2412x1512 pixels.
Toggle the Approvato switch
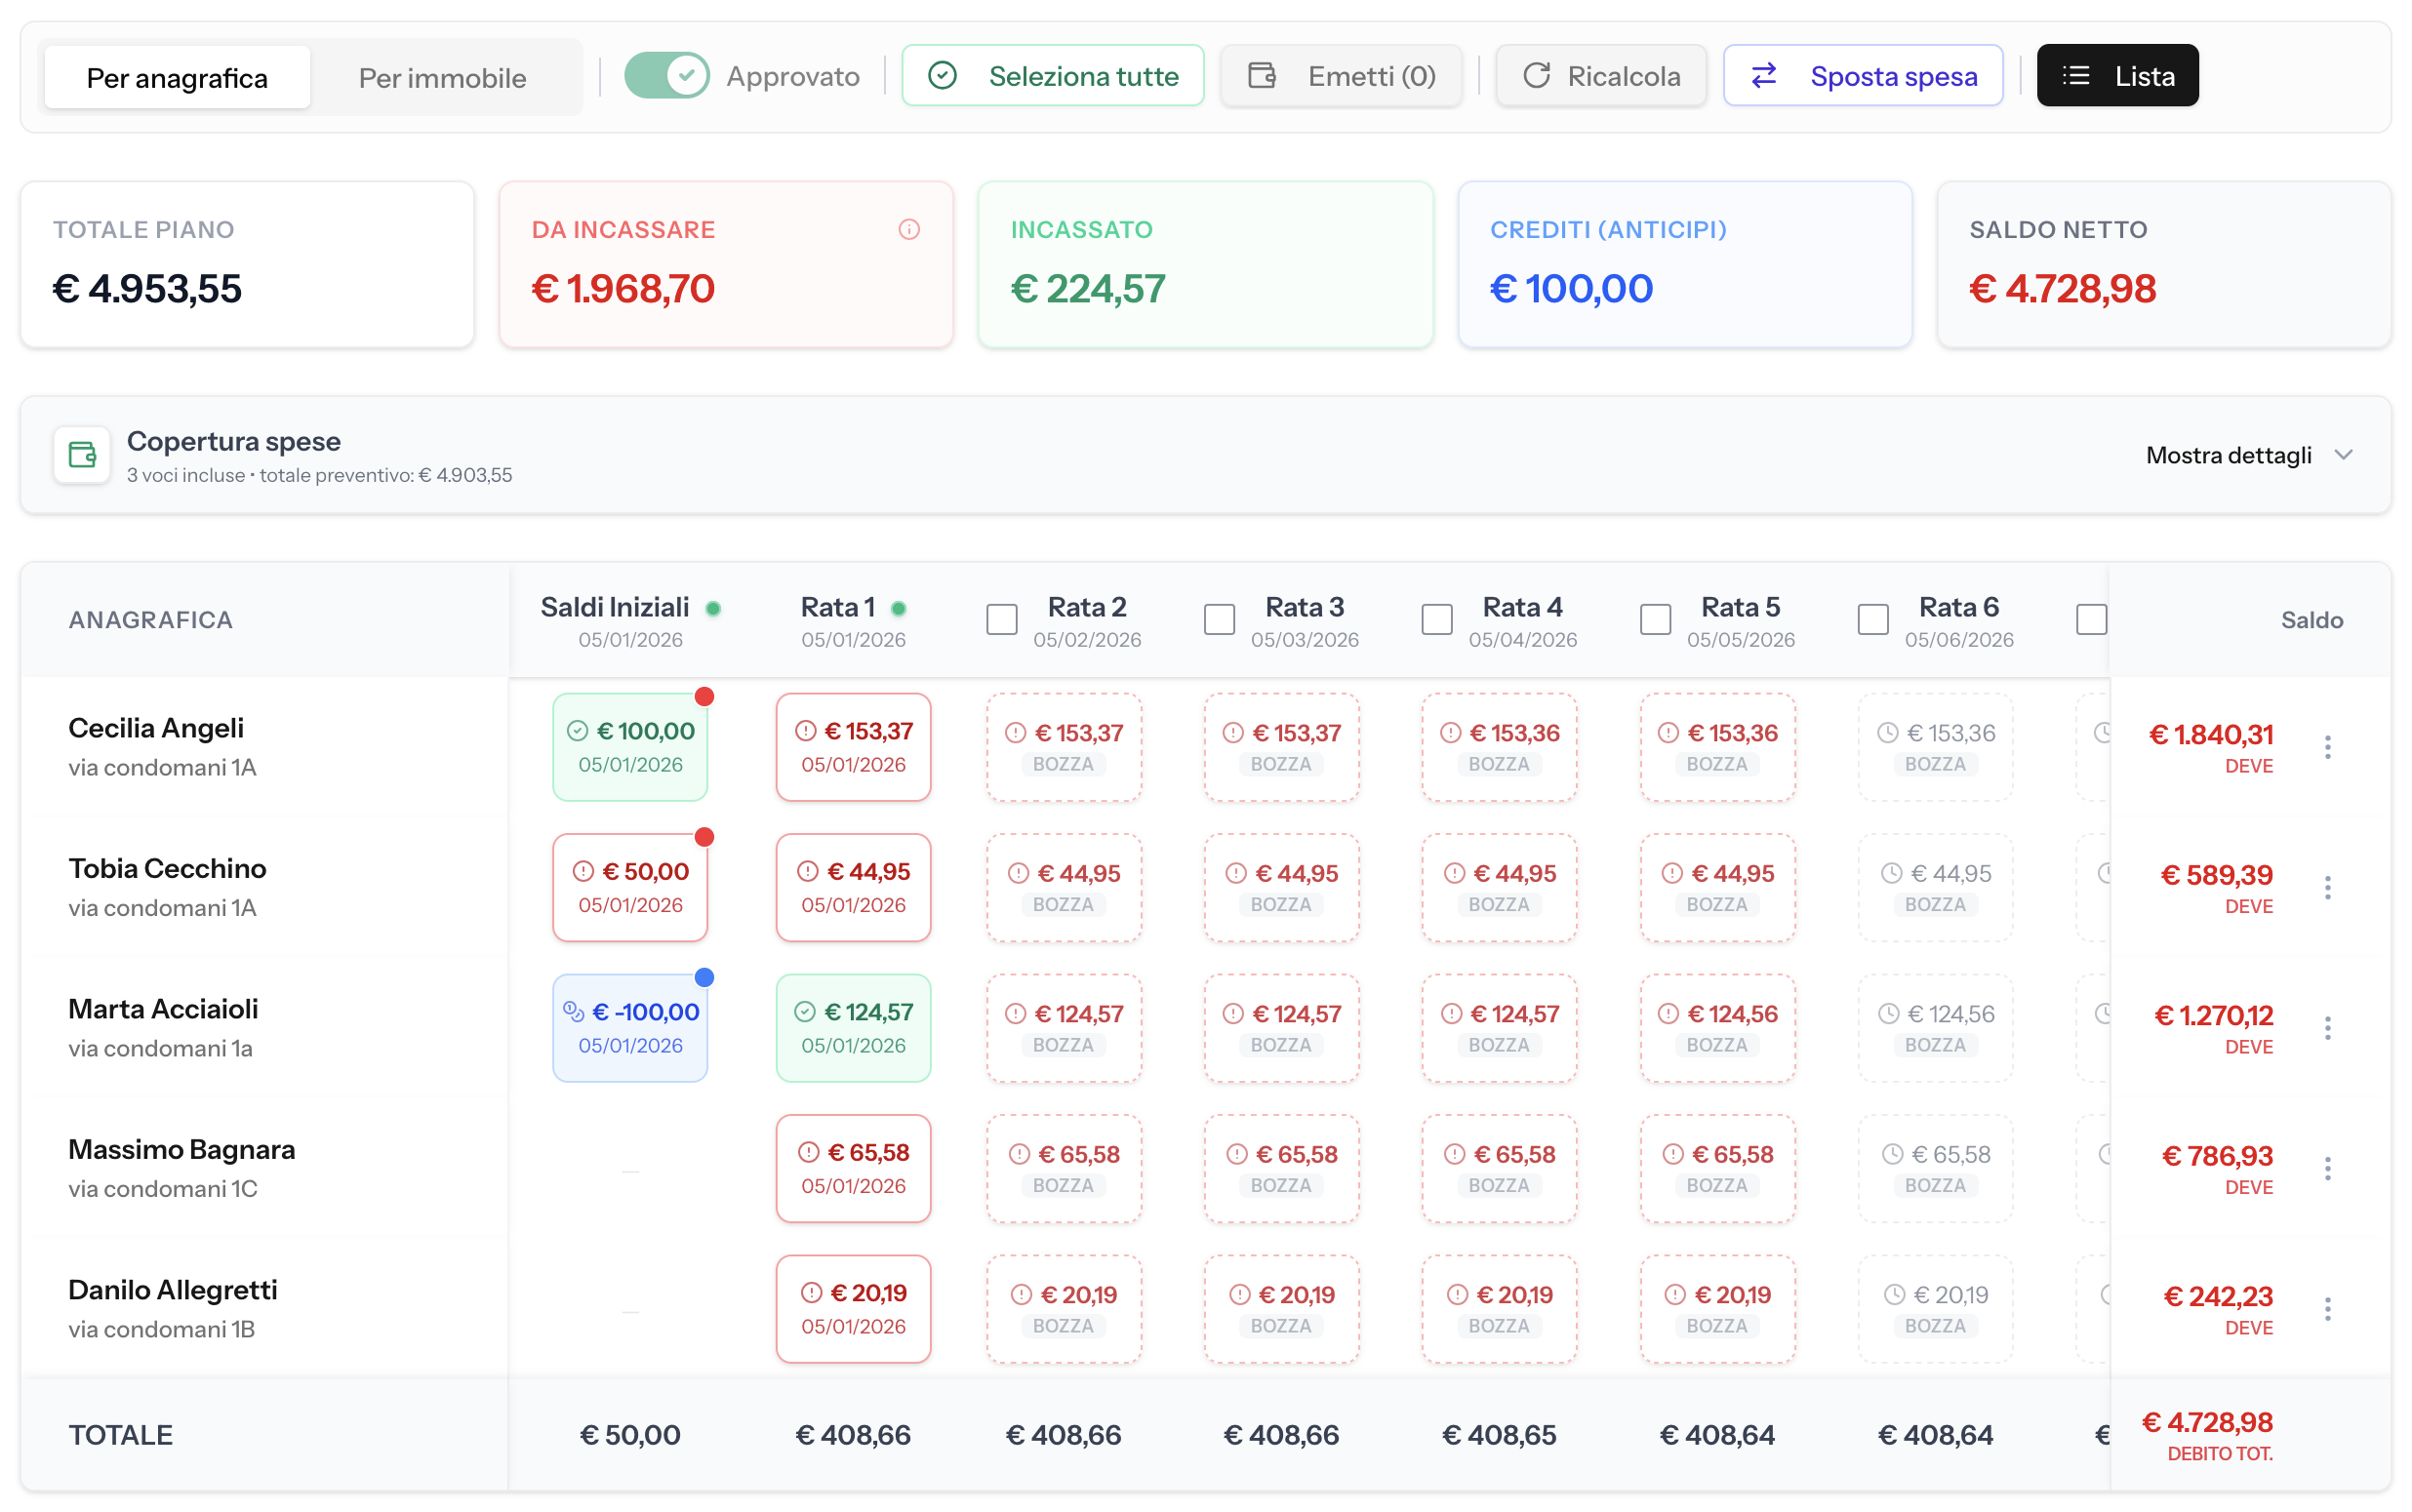click(666, 75)
